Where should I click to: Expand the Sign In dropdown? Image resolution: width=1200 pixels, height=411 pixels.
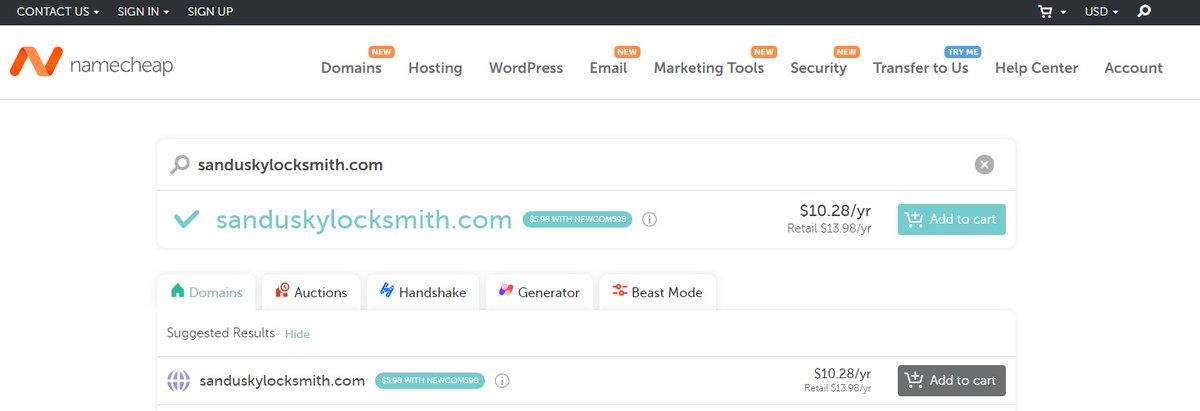coord(143,12)
